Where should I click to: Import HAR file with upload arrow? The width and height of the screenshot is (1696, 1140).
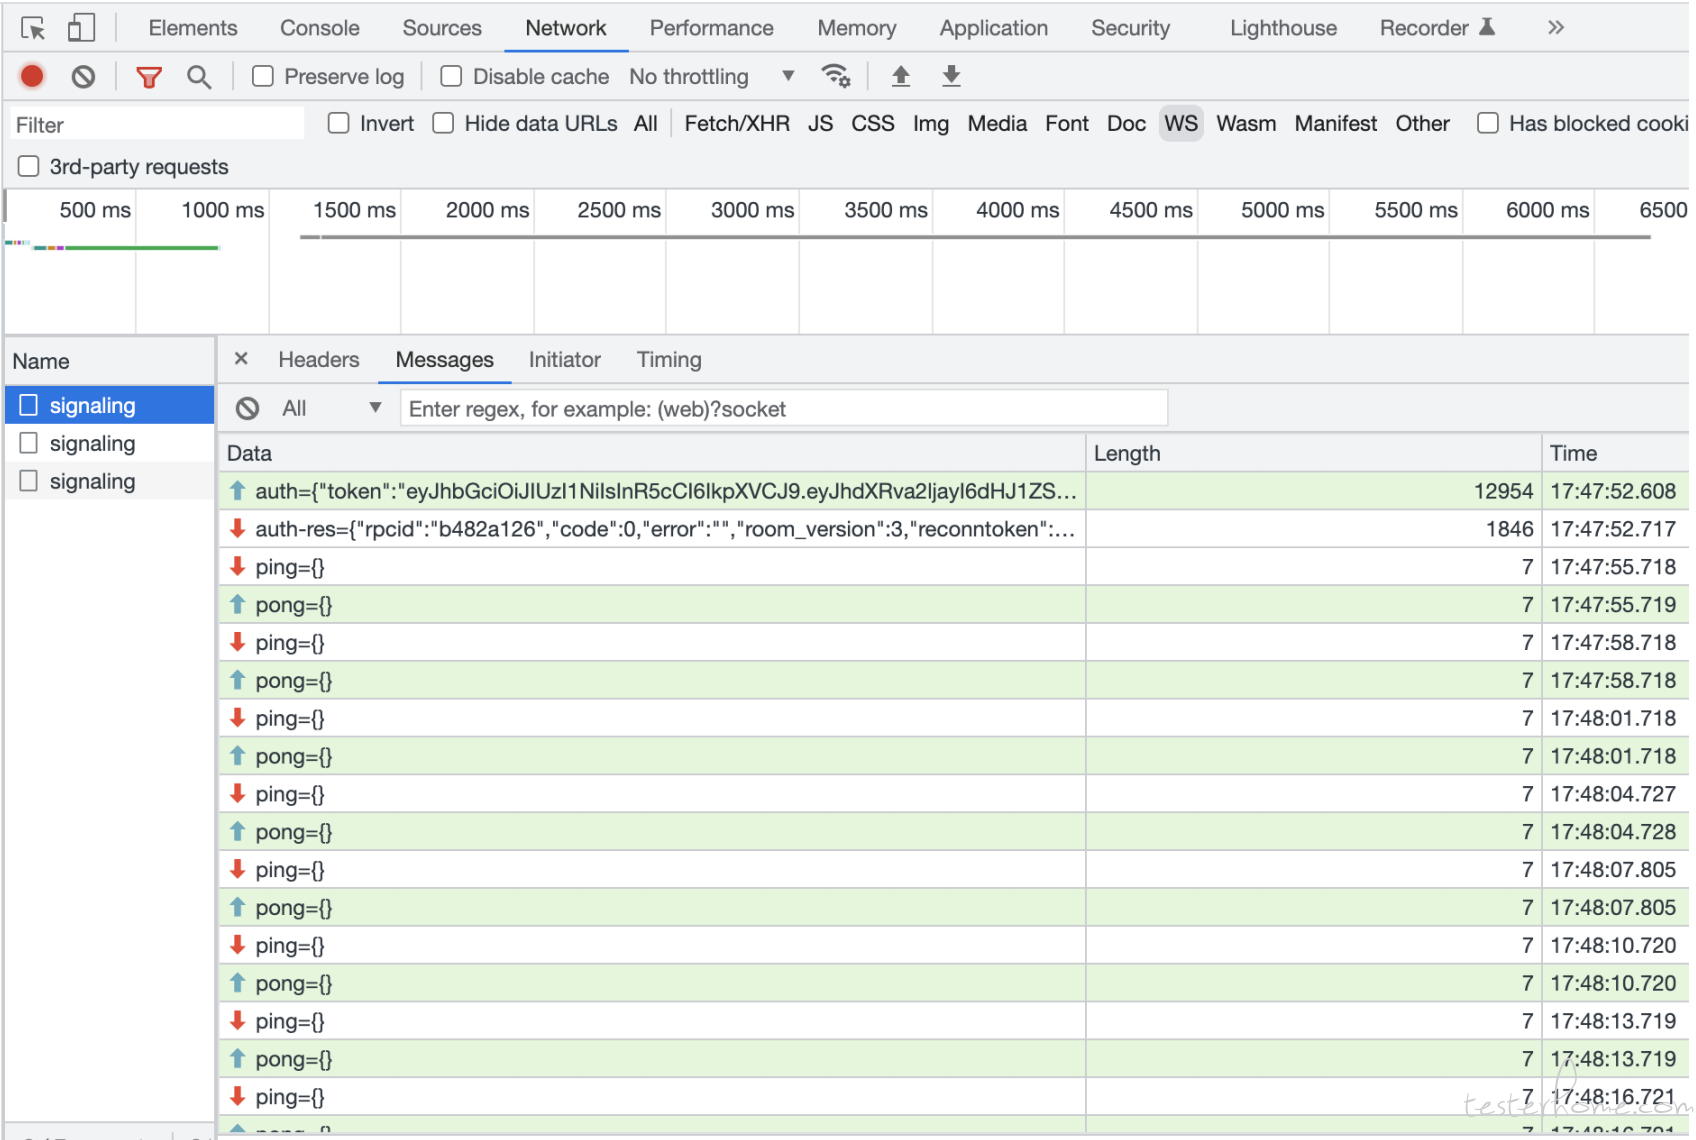901,76
